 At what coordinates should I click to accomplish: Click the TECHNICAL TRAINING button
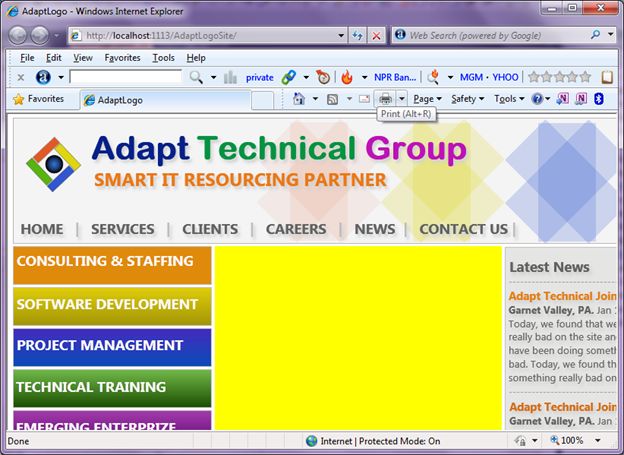click(x=112, y=388)
